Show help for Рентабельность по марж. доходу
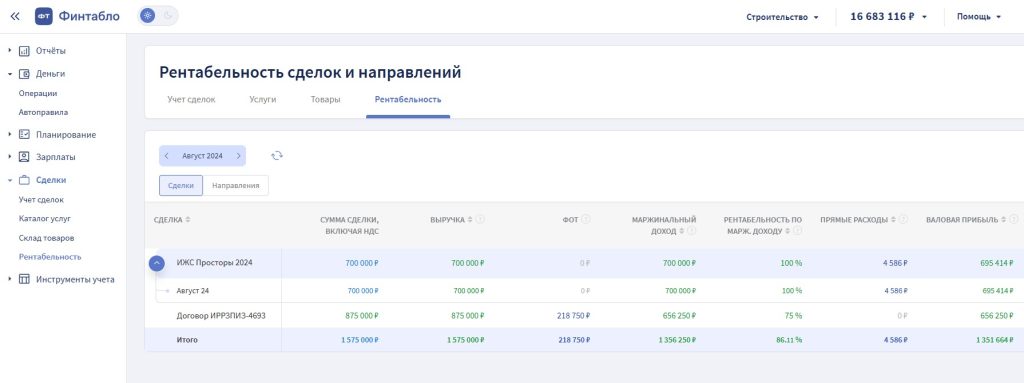1024x383 pixels. (797, 231)
